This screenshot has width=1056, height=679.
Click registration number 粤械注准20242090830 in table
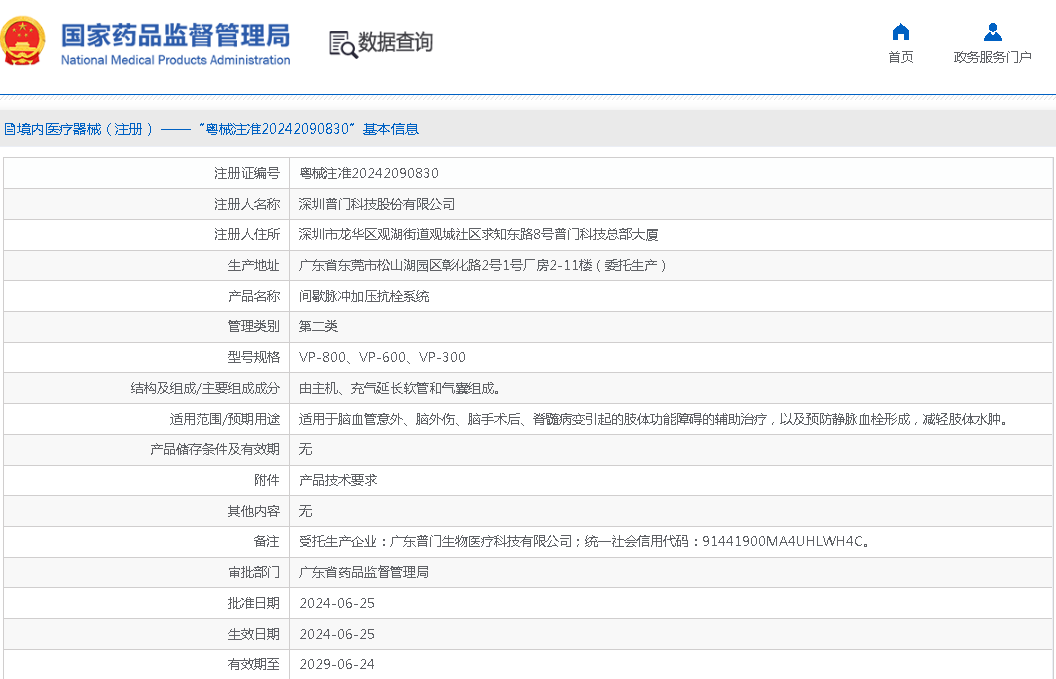(368, 173)
